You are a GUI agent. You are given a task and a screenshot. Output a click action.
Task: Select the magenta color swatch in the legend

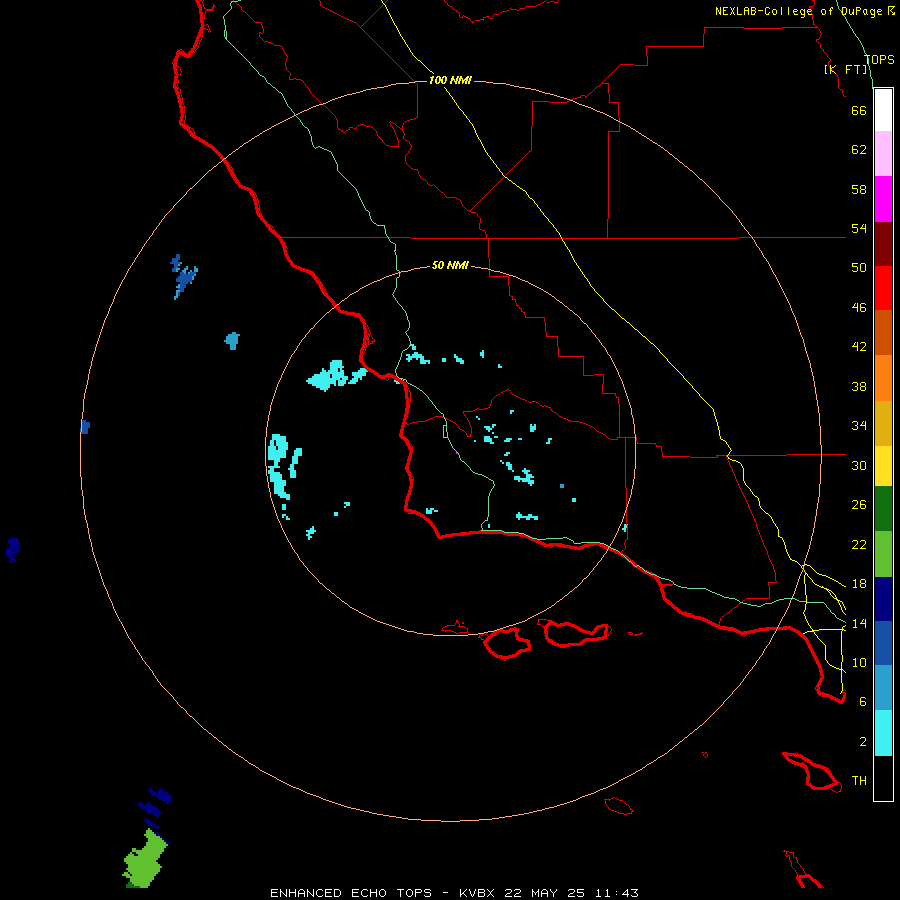tap(883, 199)
